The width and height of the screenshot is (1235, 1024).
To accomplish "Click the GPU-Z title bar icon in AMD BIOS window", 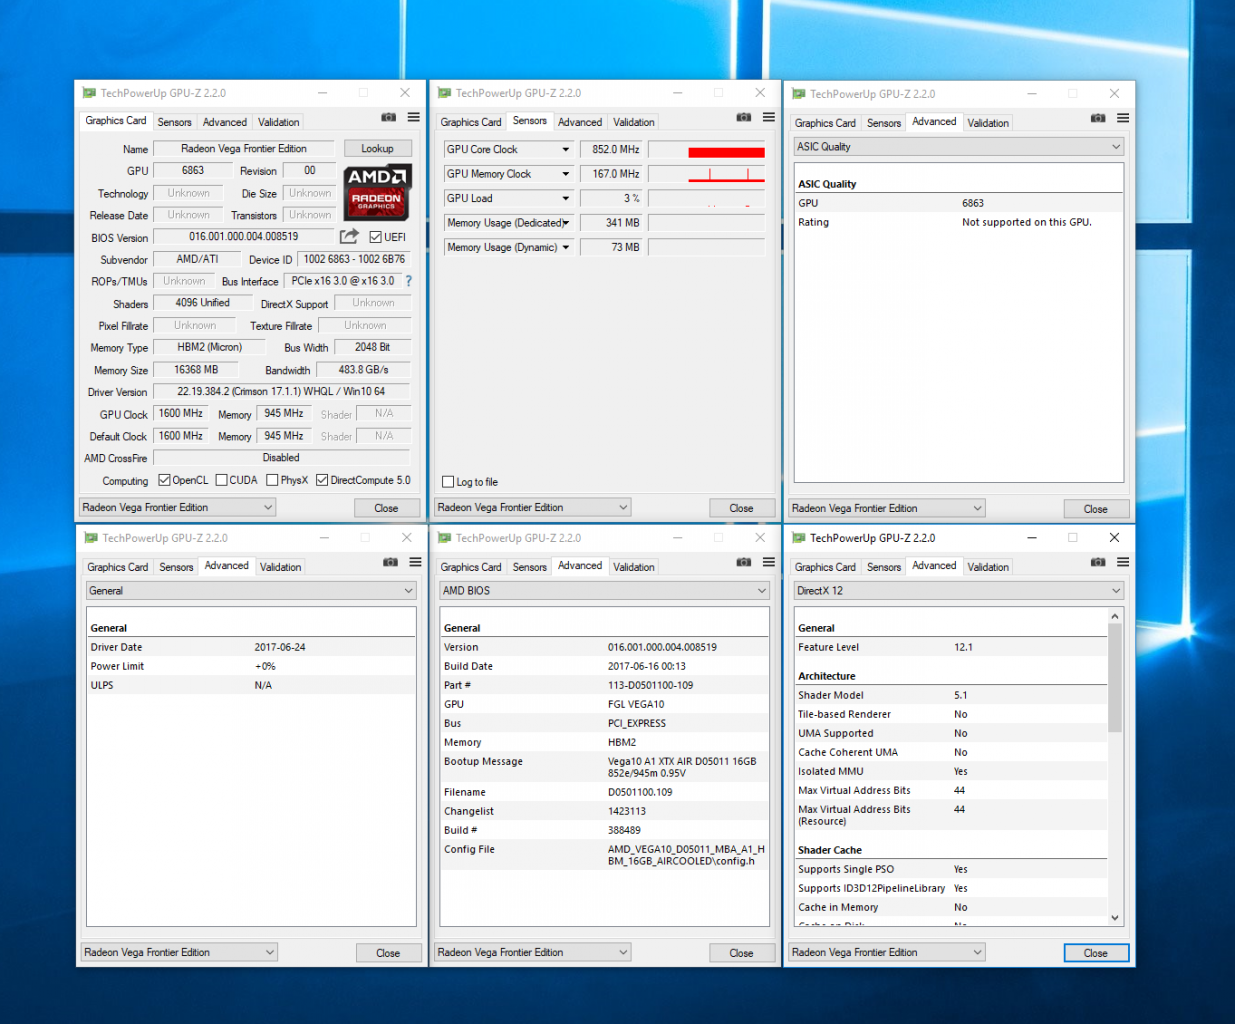I will pos(445,538).
